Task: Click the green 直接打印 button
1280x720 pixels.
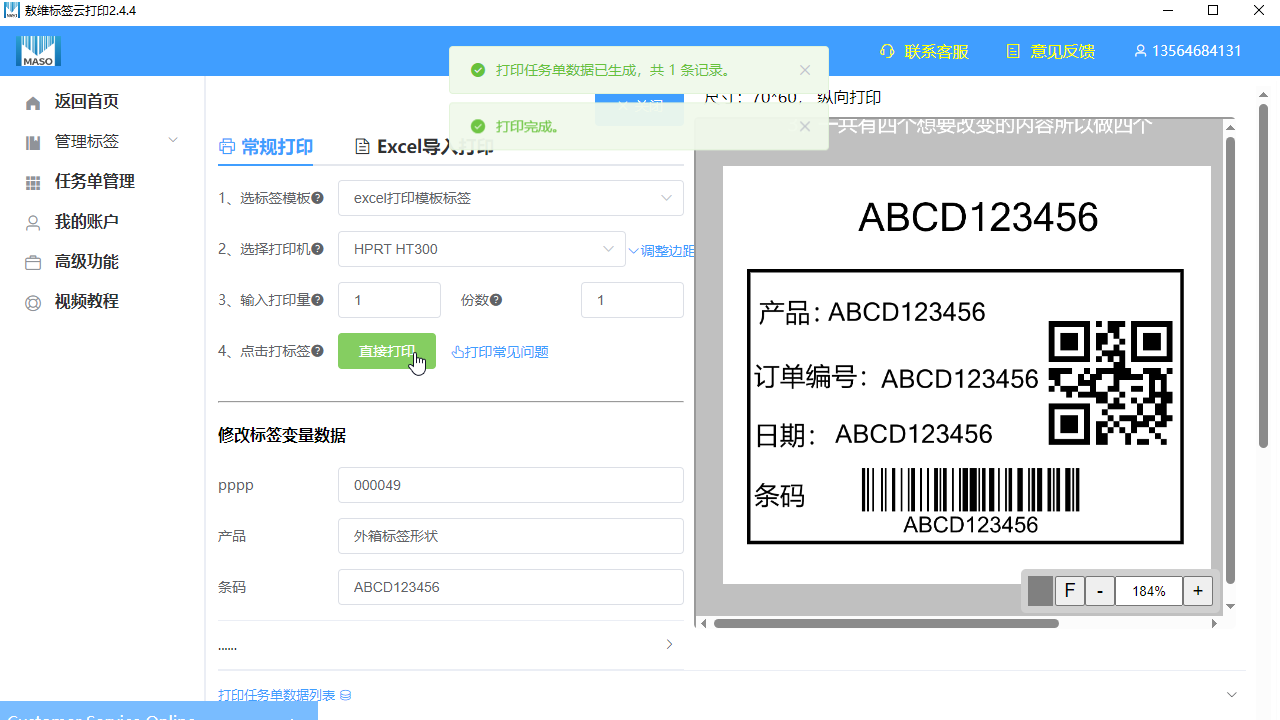Action: pos(386,351)
